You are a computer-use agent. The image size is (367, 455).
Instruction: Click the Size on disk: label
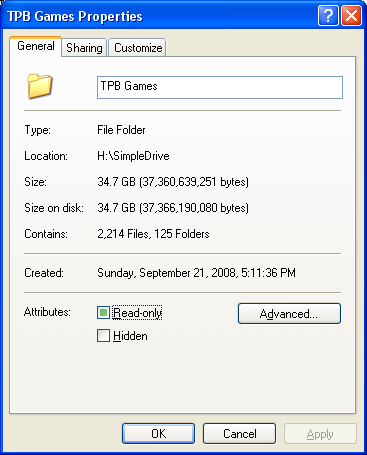(54, 208)
